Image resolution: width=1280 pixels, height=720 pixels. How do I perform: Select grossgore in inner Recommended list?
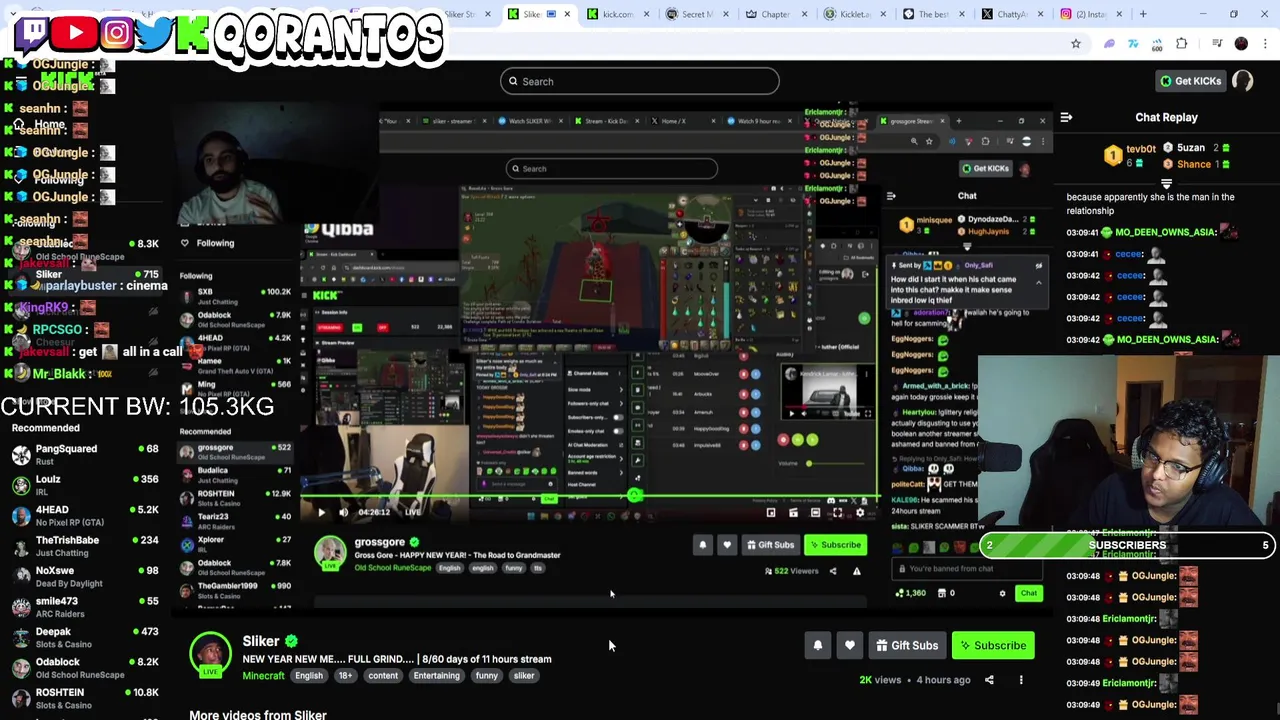235,452
